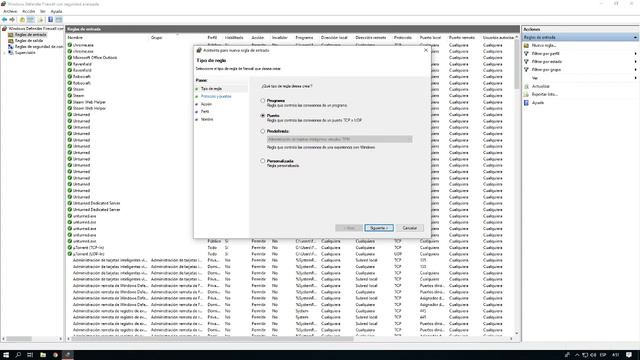Close the new inbound rule wizard
The width and height of the screenshot is (640, 360).
pyautogui.click(x=426, y=50)
